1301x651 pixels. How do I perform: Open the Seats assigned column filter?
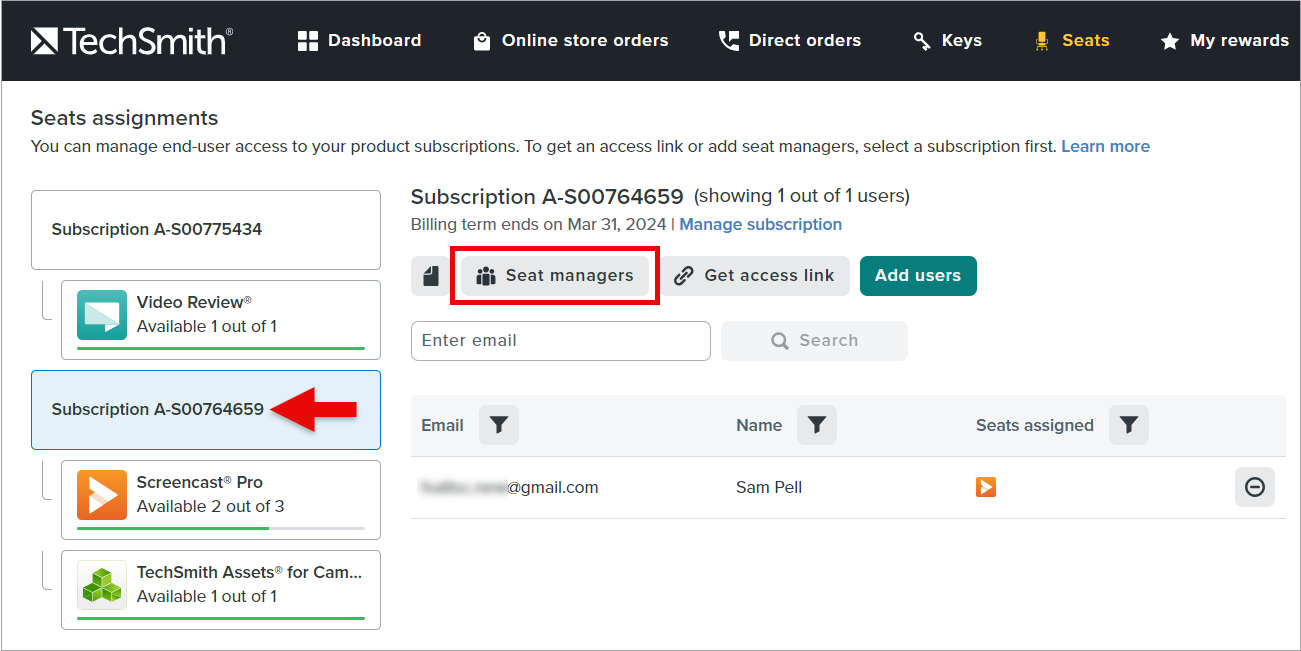point(1128,425)
